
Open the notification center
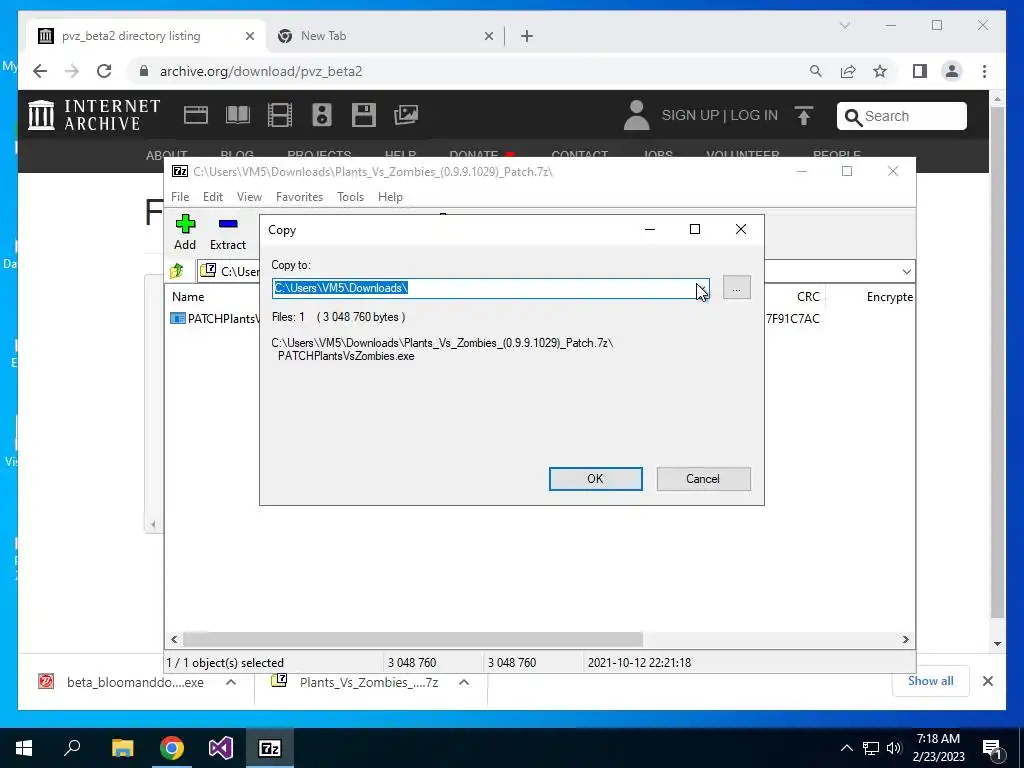(x=992, y=748)
